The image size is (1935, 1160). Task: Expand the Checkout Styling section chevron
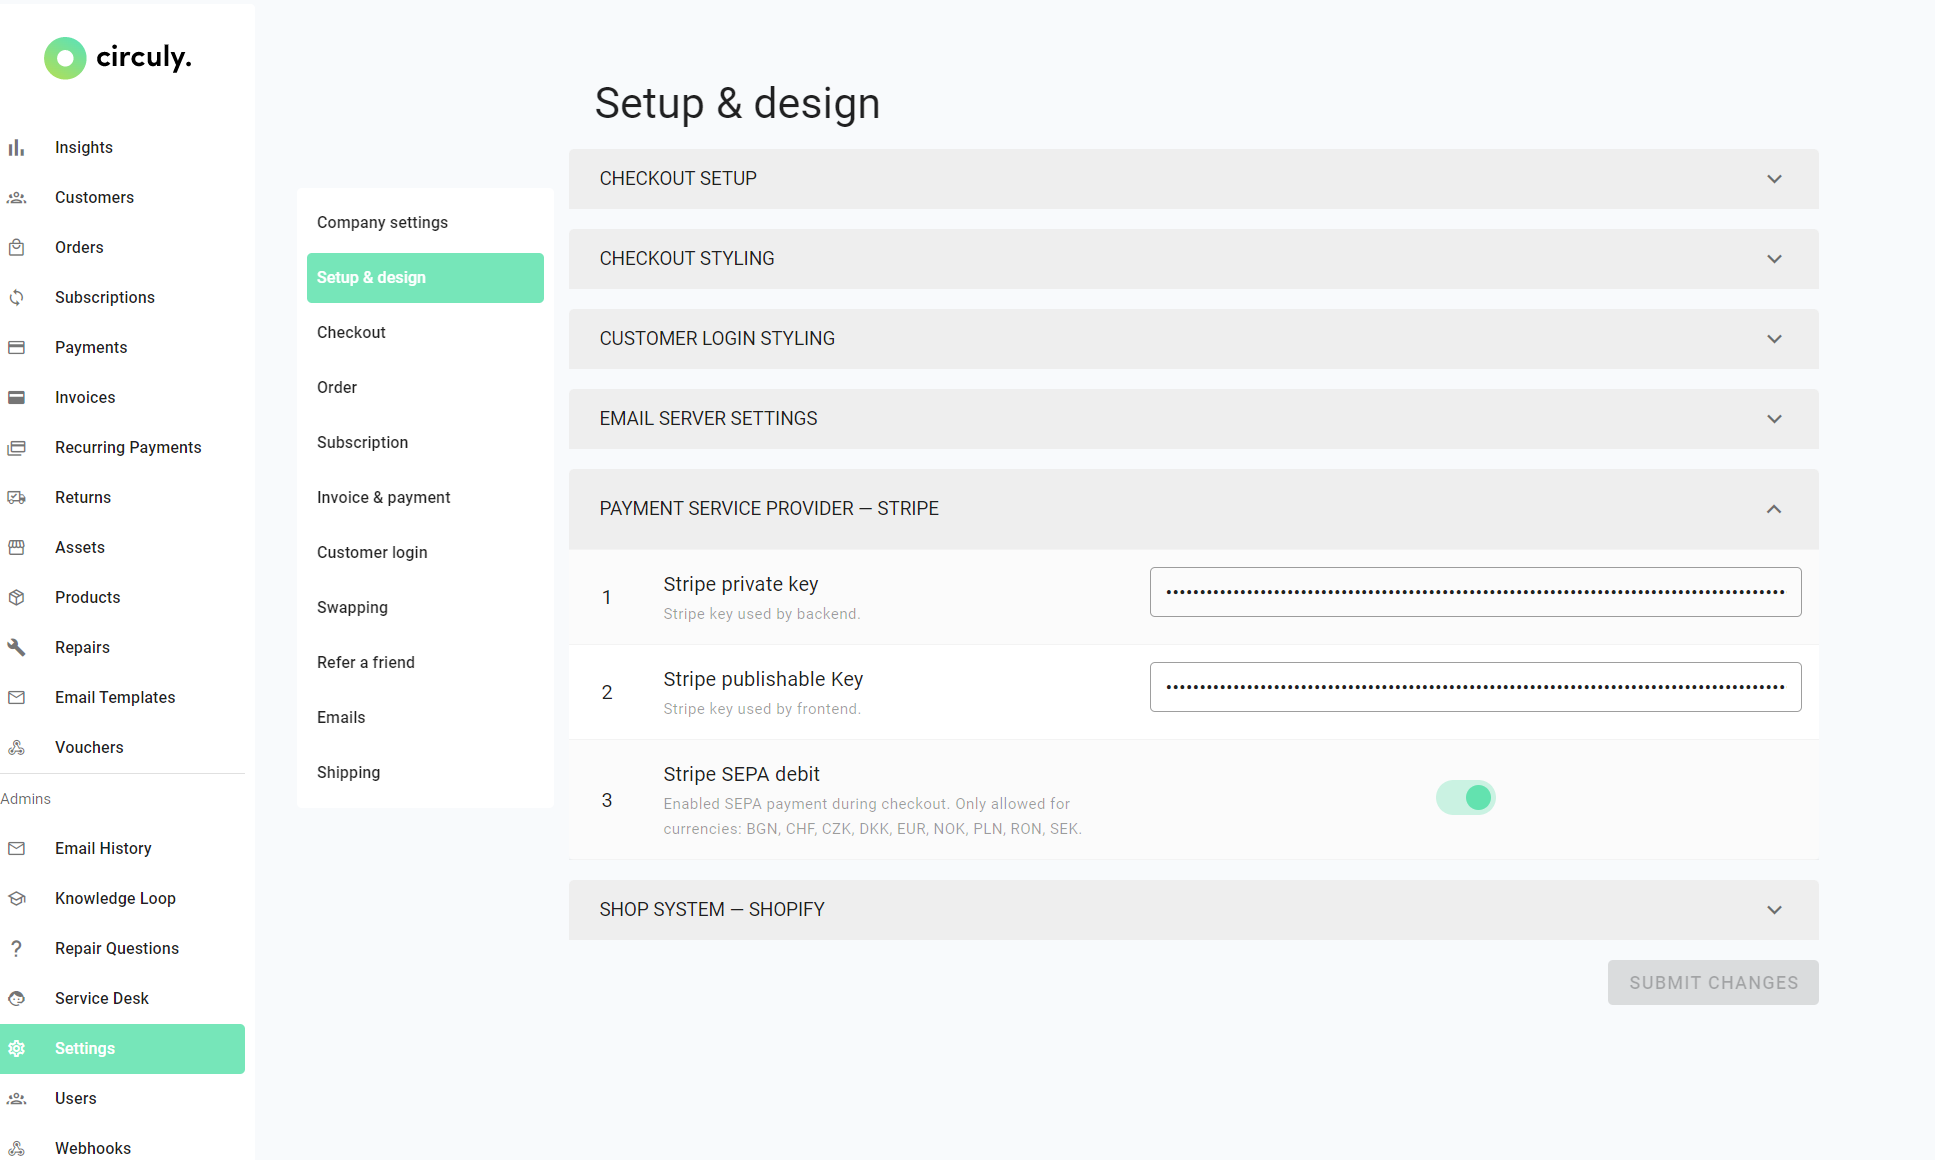pyautogui.click(x=1774, y=259)
